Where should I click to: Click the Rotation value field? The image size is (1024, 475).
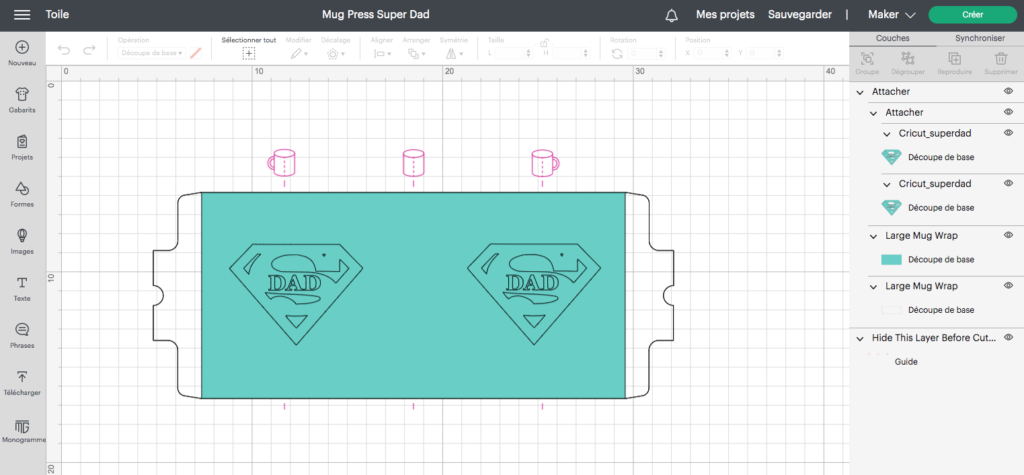point(647,54)
